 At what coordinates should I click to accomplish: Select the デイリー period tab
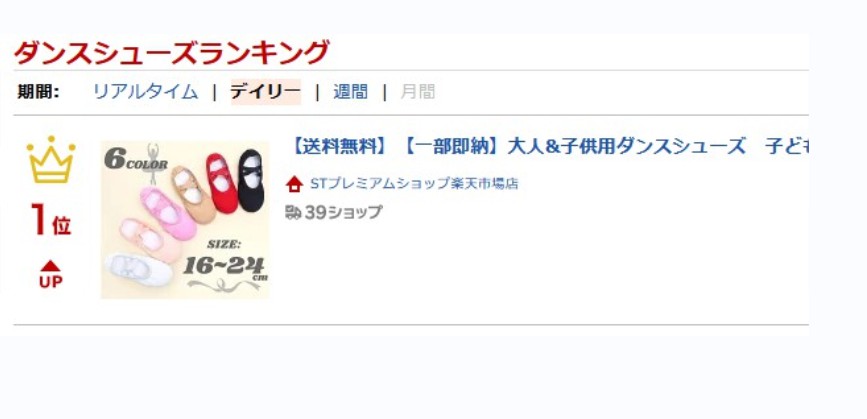(x=265, y=92)
